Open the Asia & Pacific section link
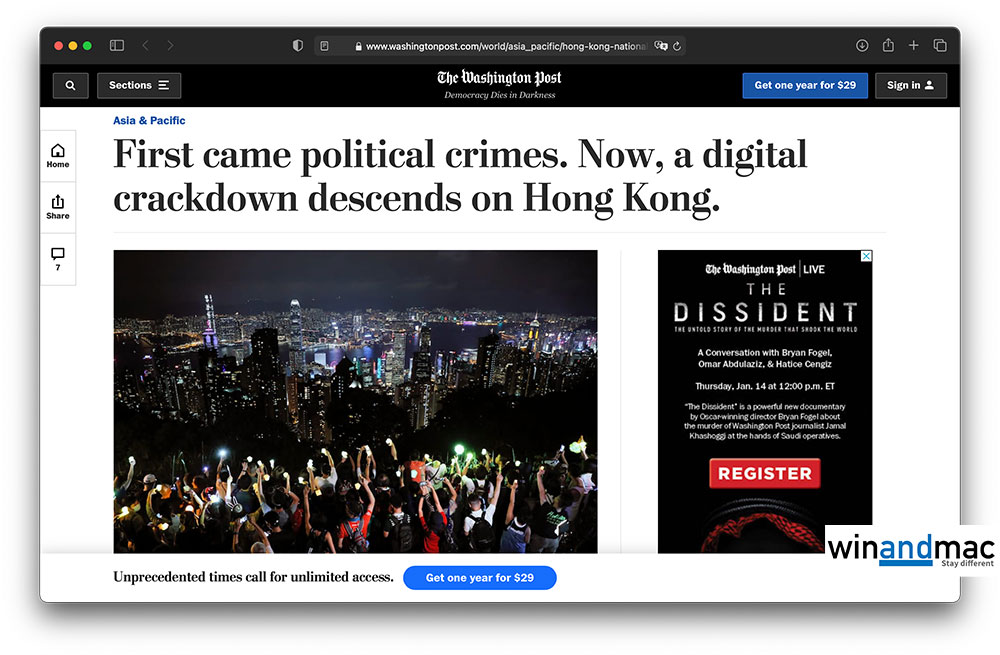The image size is (1000, 655). [149, 121]
